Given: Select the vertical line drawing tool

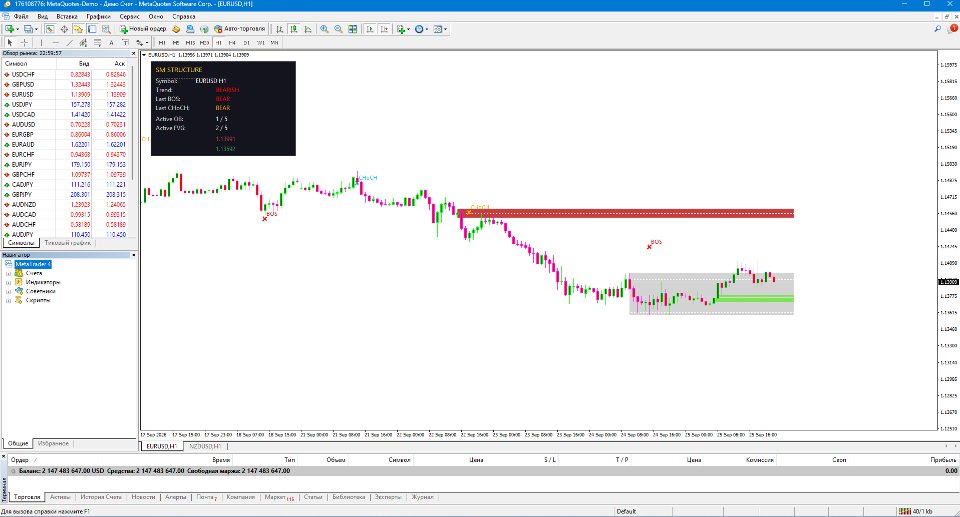Looking at the screenshot, I should (41, 42).
